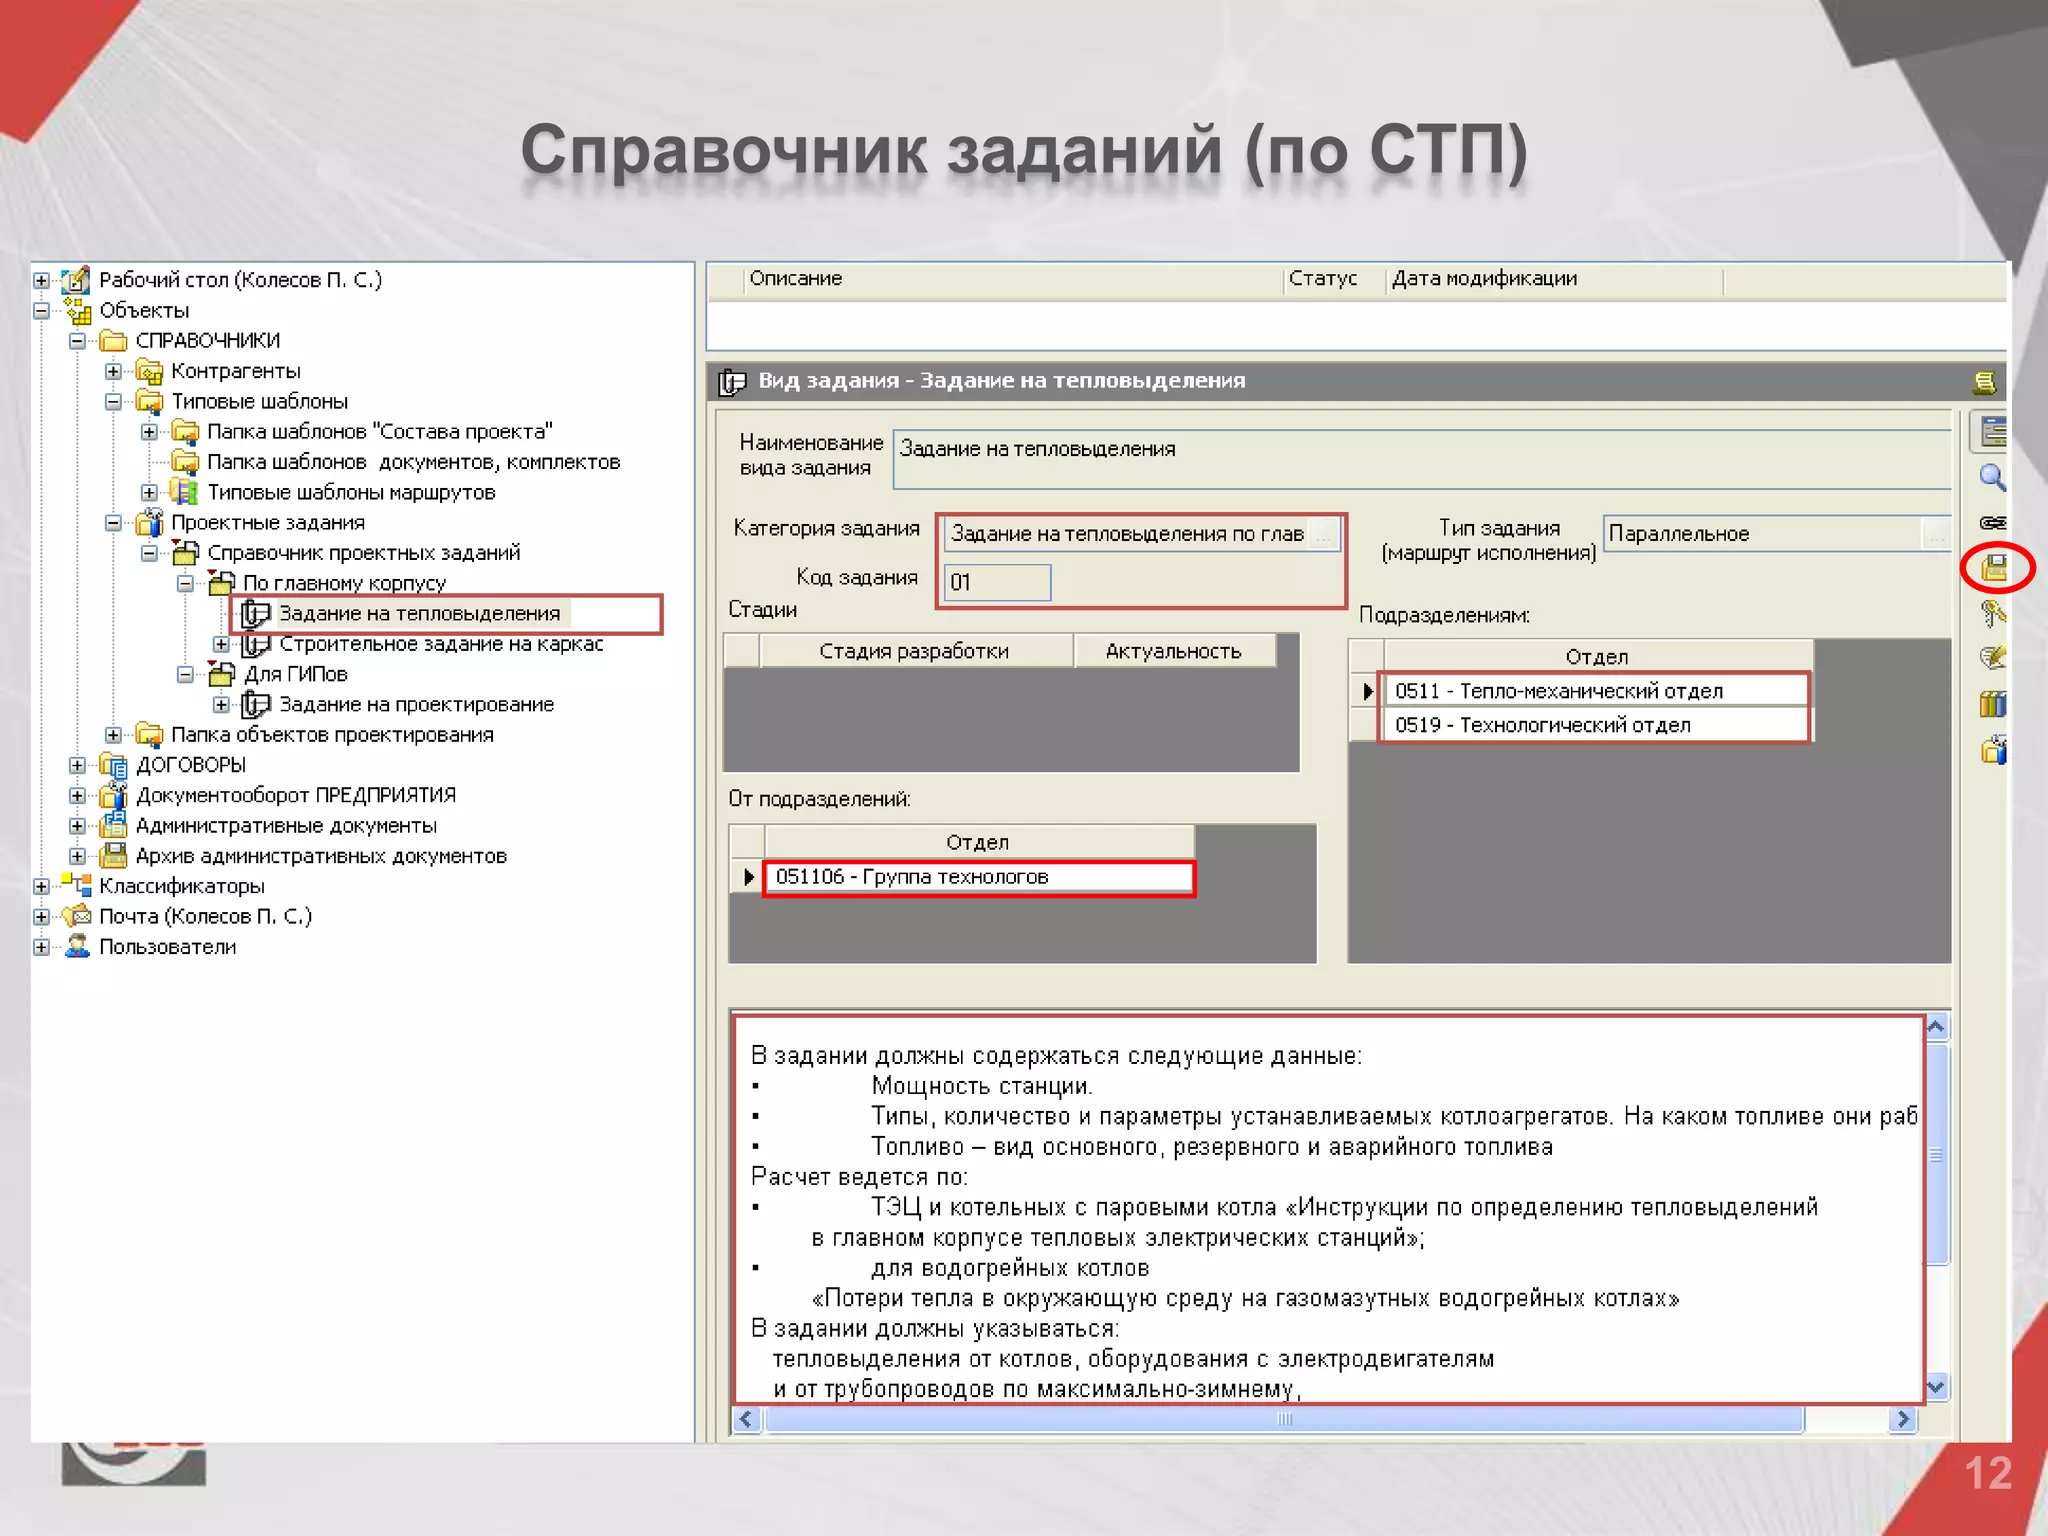The image size is (2048, 1536).
Task: Collapse the Проектные задания node
Action: tap(113, 523)
